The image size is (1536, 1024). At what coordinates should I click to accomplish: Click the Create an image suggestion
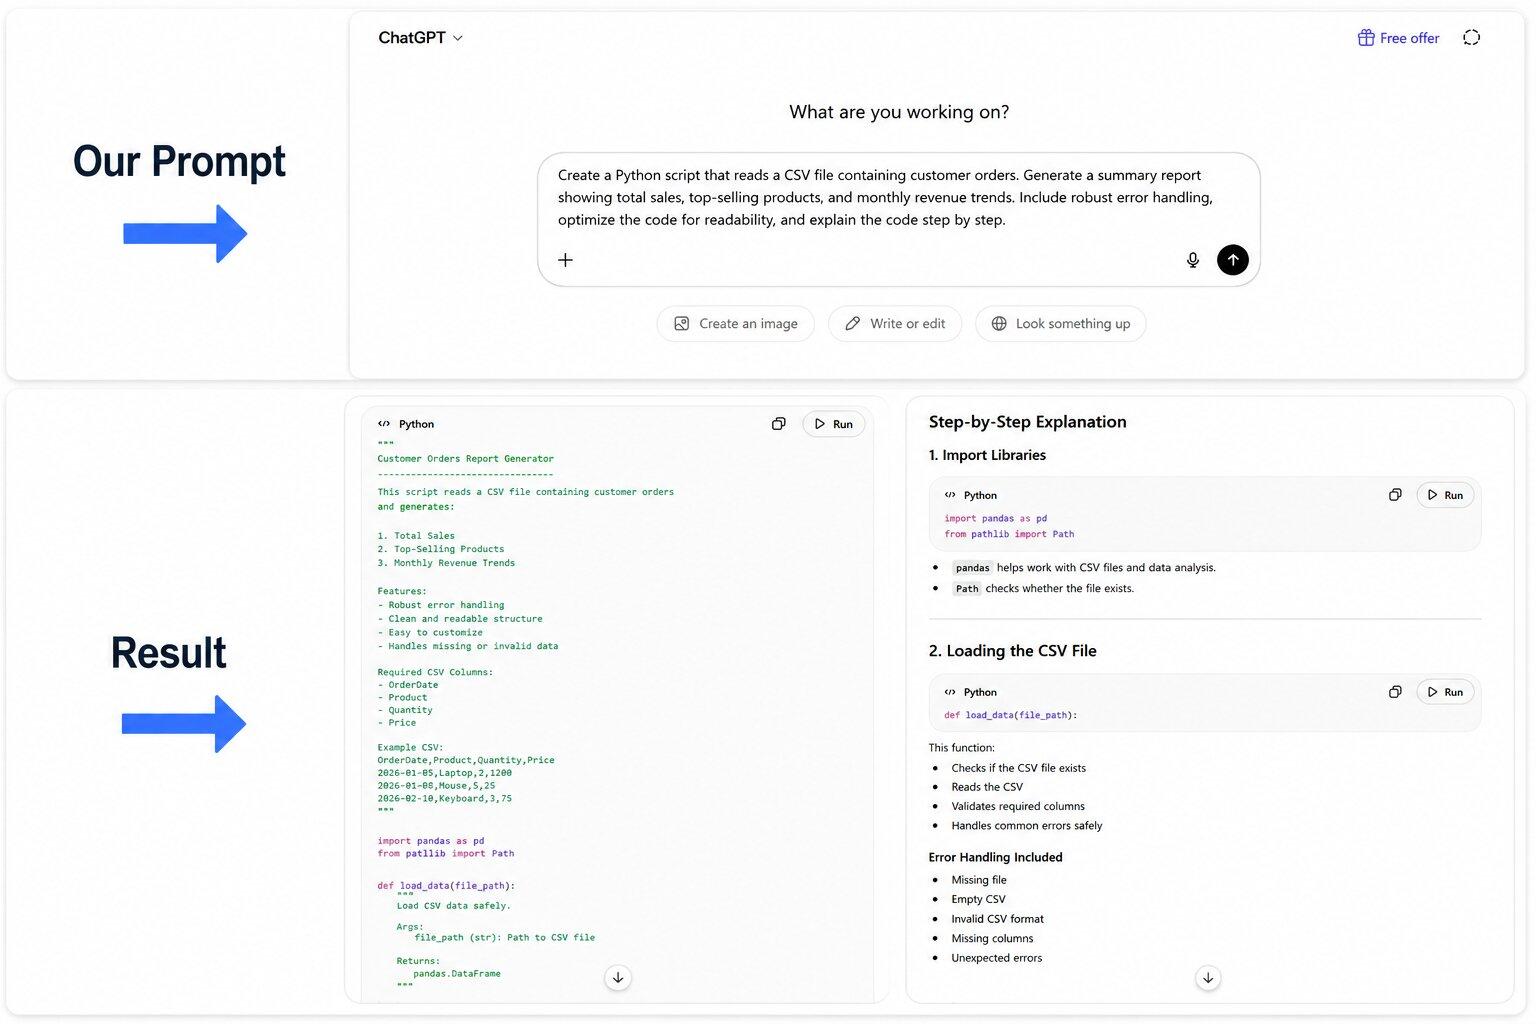[x=735, y=324]
